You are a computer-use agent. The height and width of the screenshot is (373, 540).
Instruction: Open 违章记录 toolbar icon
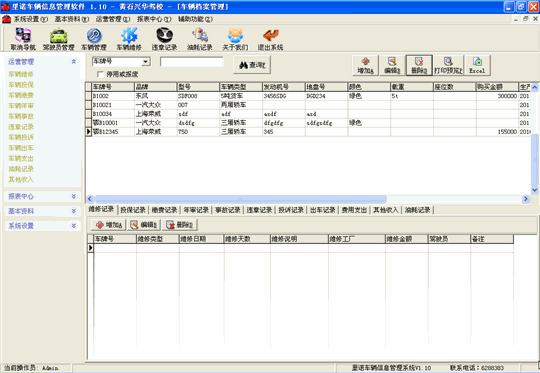coord(164,39)
